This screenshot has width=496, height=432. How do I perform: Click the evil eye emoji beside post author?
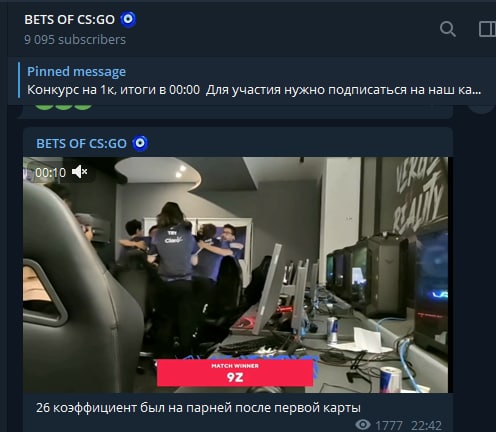click(140, 143)
